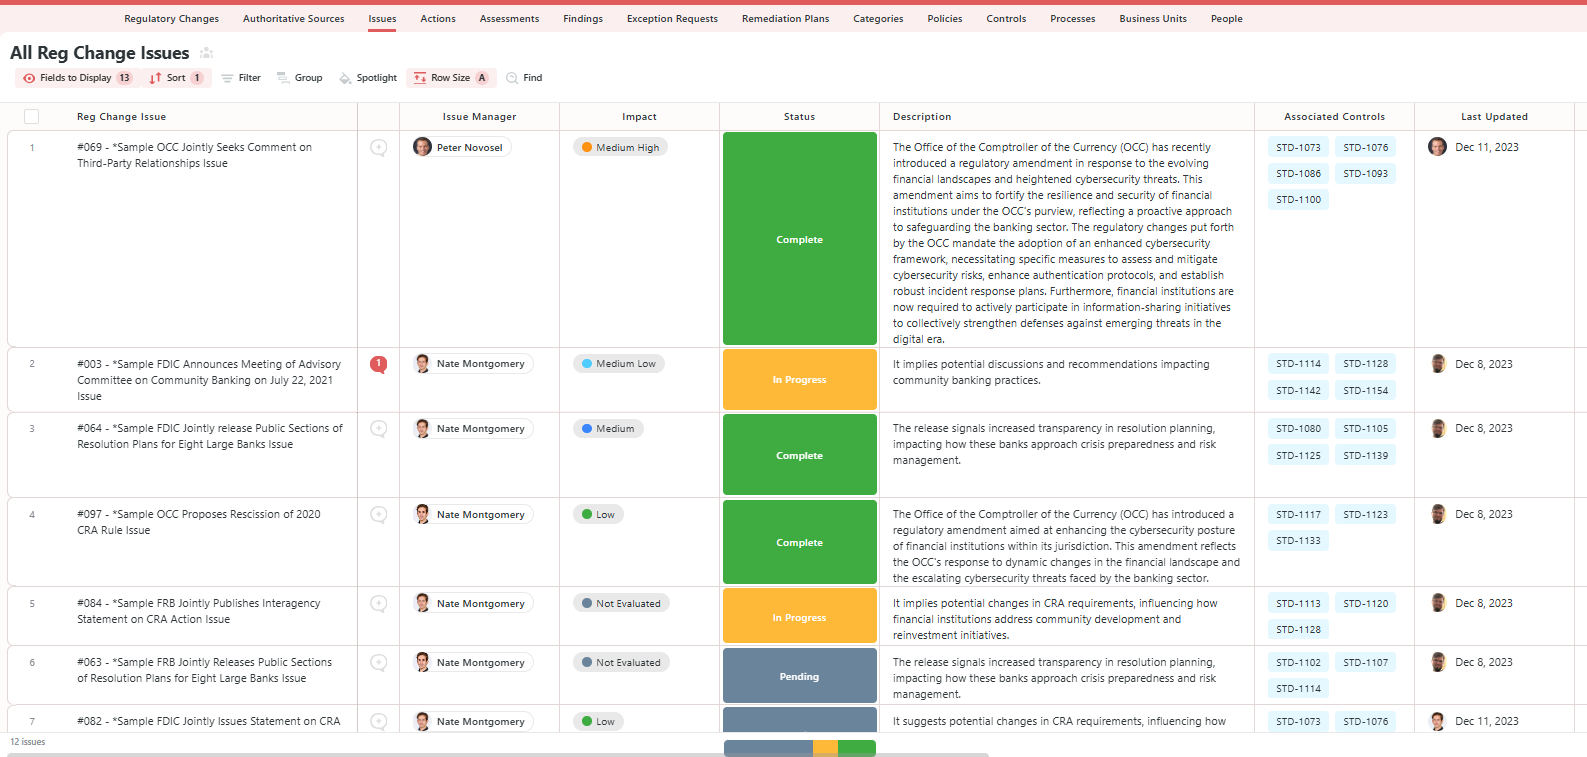1587x757 pixels.
Task: Select the Description text of #064
Action: 1054,444
